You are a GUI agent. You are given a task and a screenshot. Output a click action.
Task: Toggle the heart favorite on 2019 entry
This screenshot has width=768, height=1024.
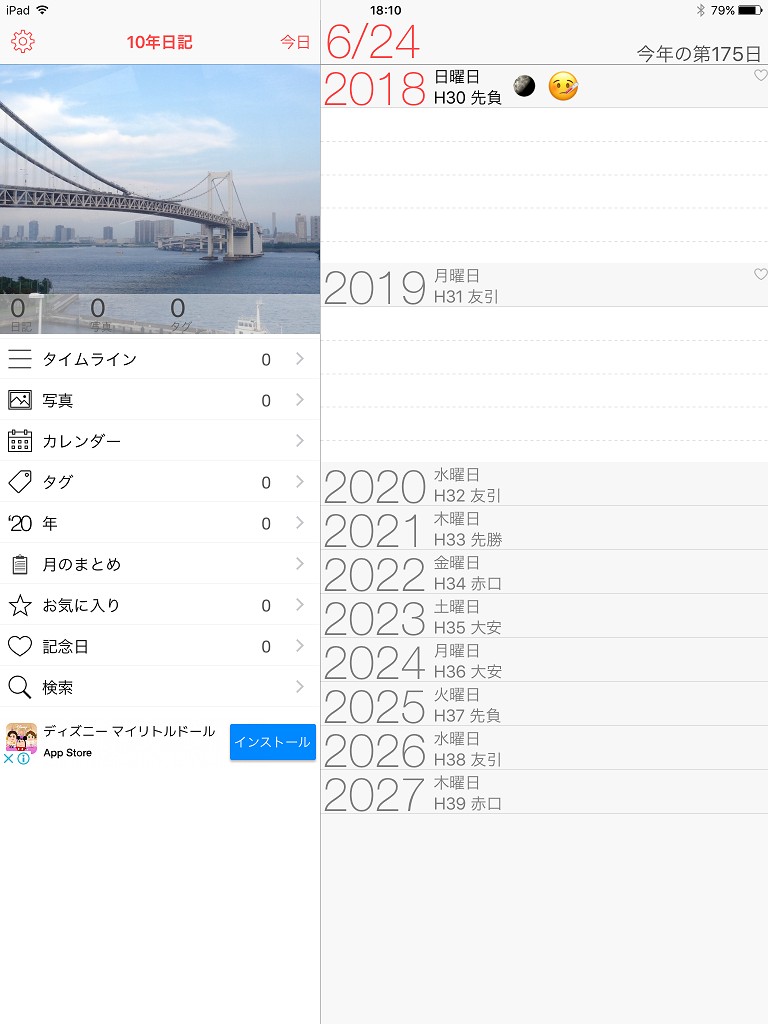click(x=760, y=274)
